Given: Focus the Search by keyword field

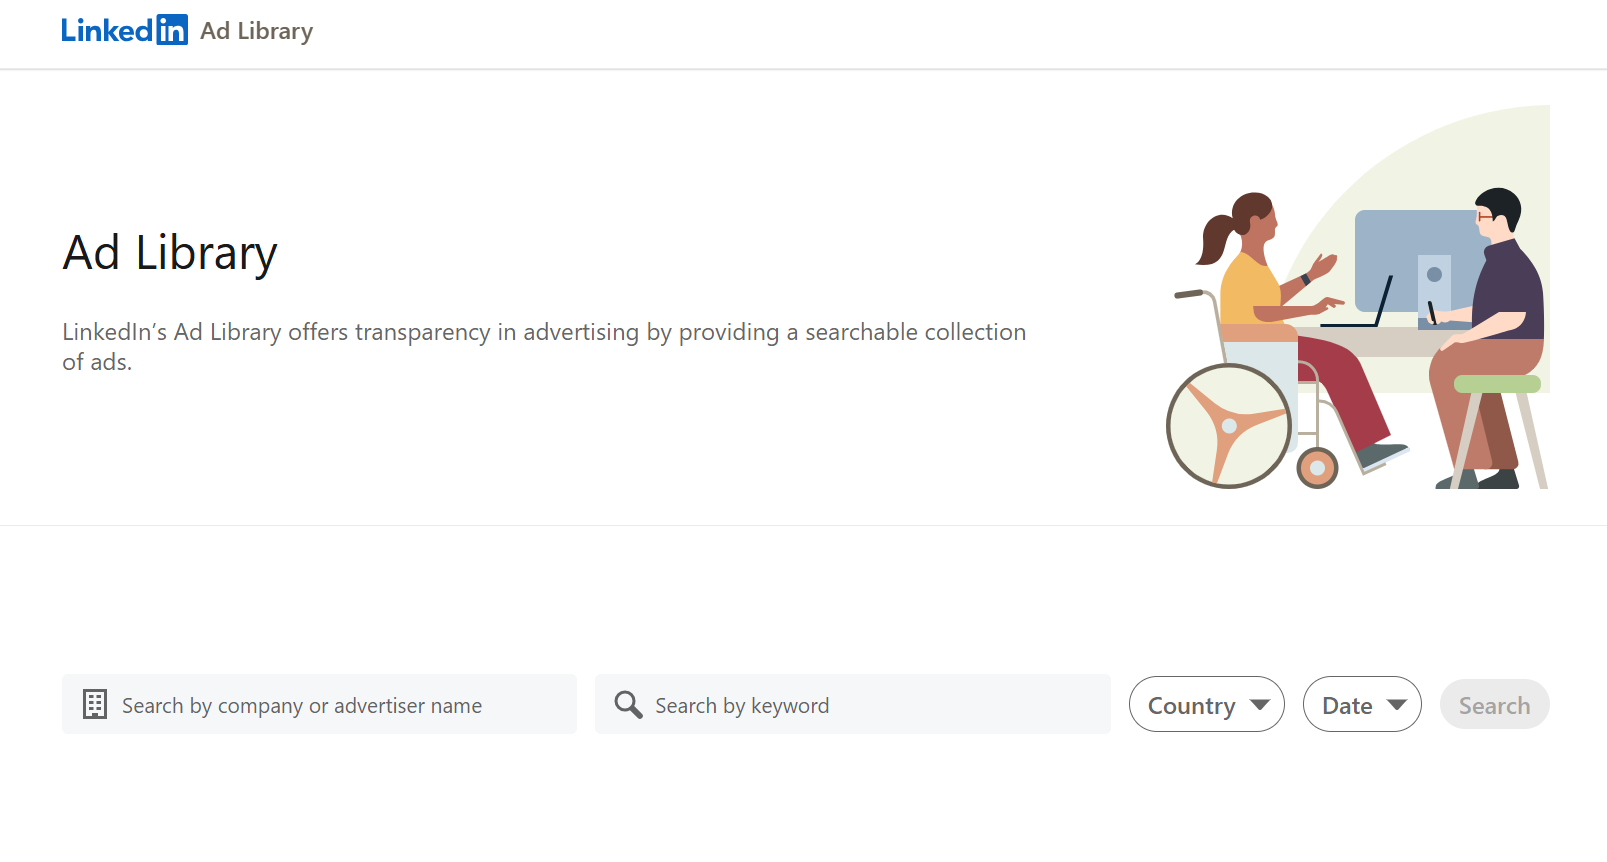Looking at the screenshot, I should (870, 705).
